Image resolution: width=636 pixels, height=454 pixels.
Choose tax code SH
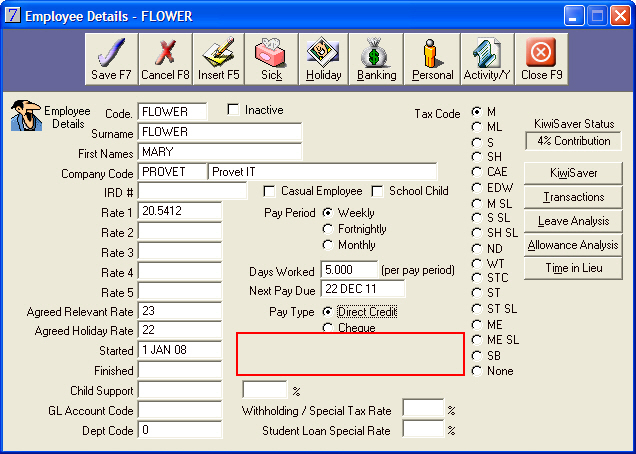pos(477,157)
